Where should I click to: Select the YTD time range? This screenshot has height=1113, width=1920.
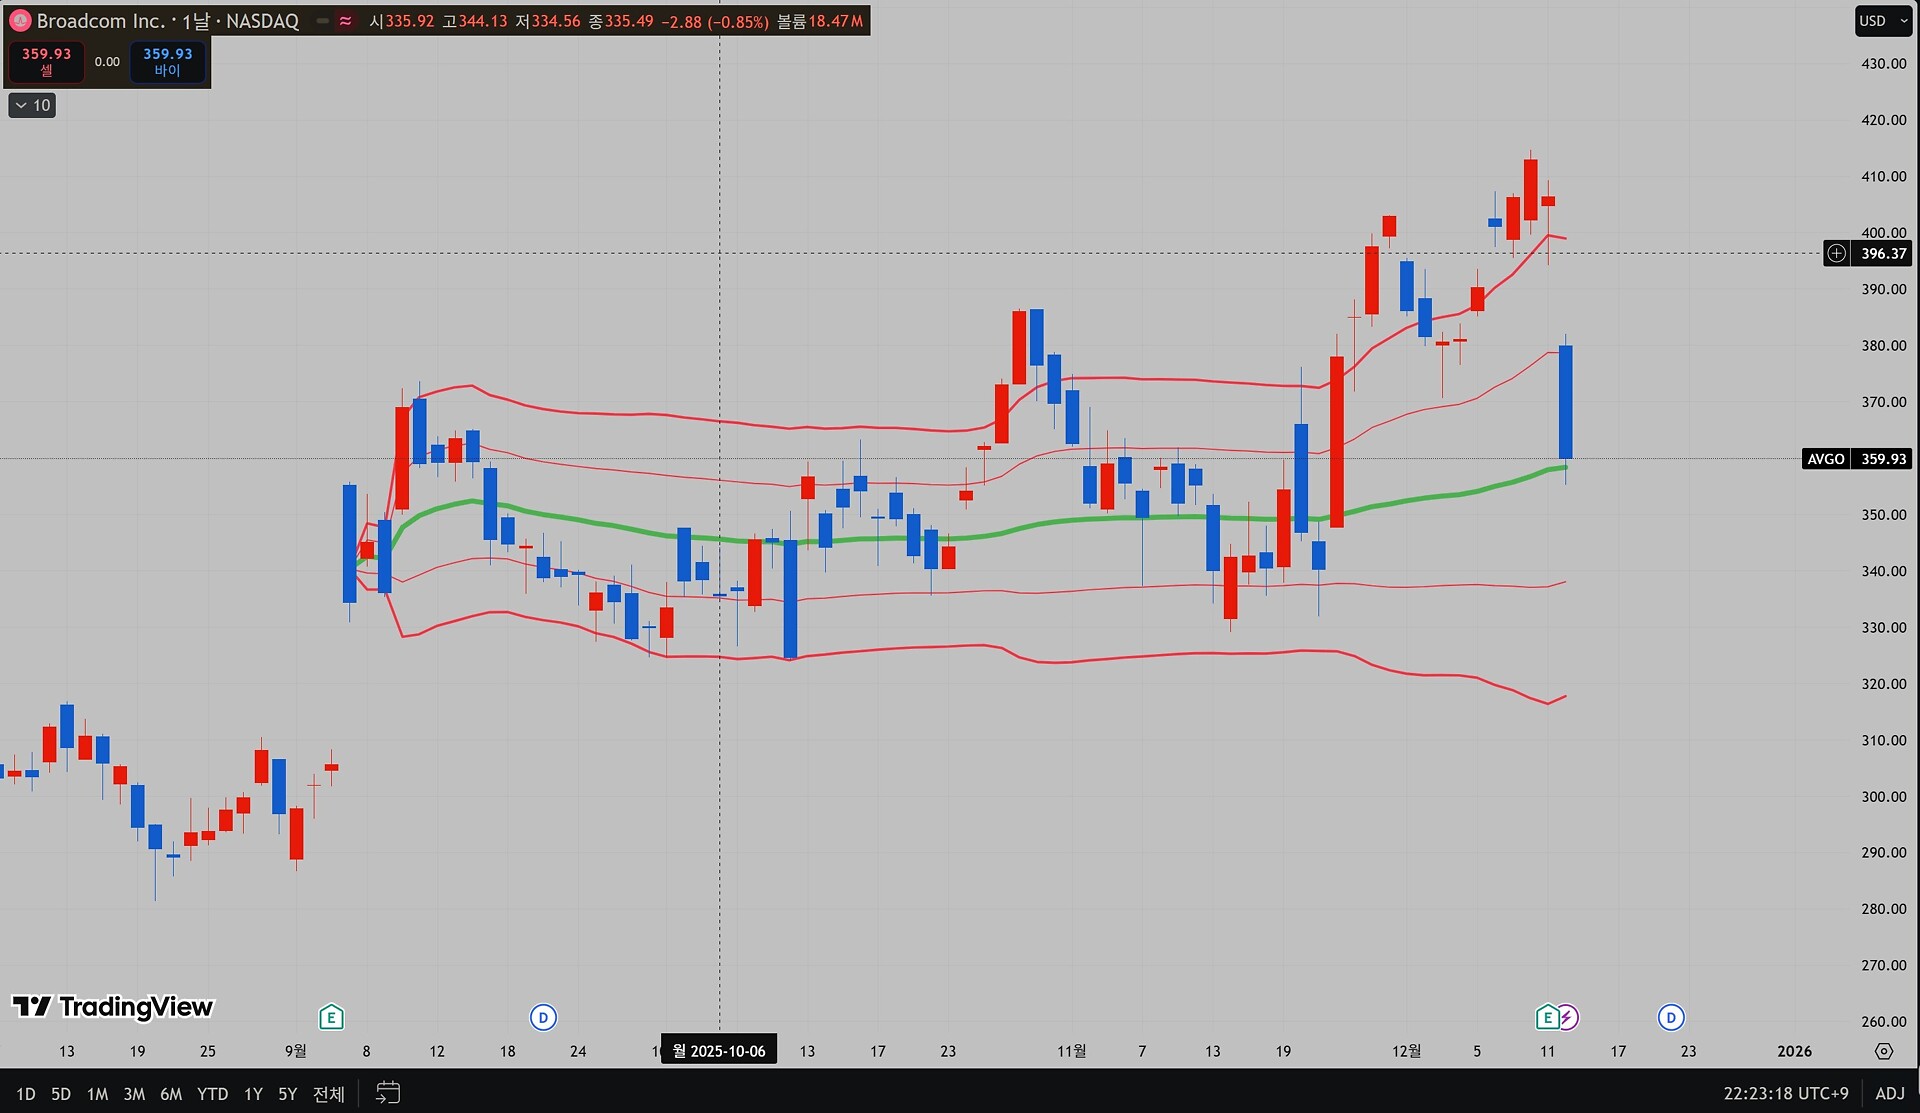click(x=212, y=1094)
